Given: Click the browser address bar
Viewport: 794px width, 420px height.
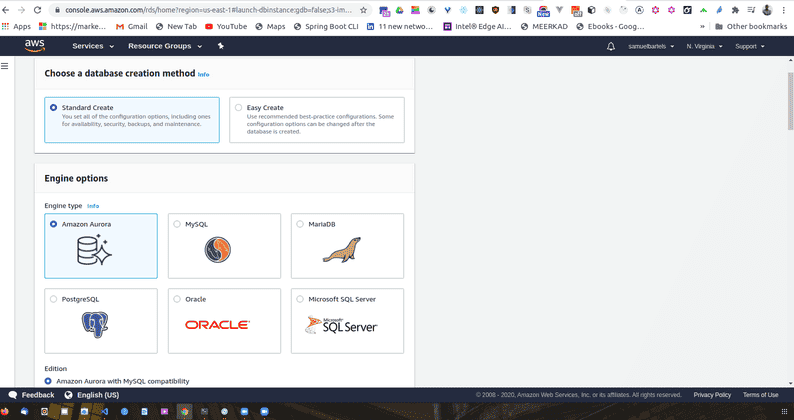Looking at the screenshot, I should tap(208, 10).
